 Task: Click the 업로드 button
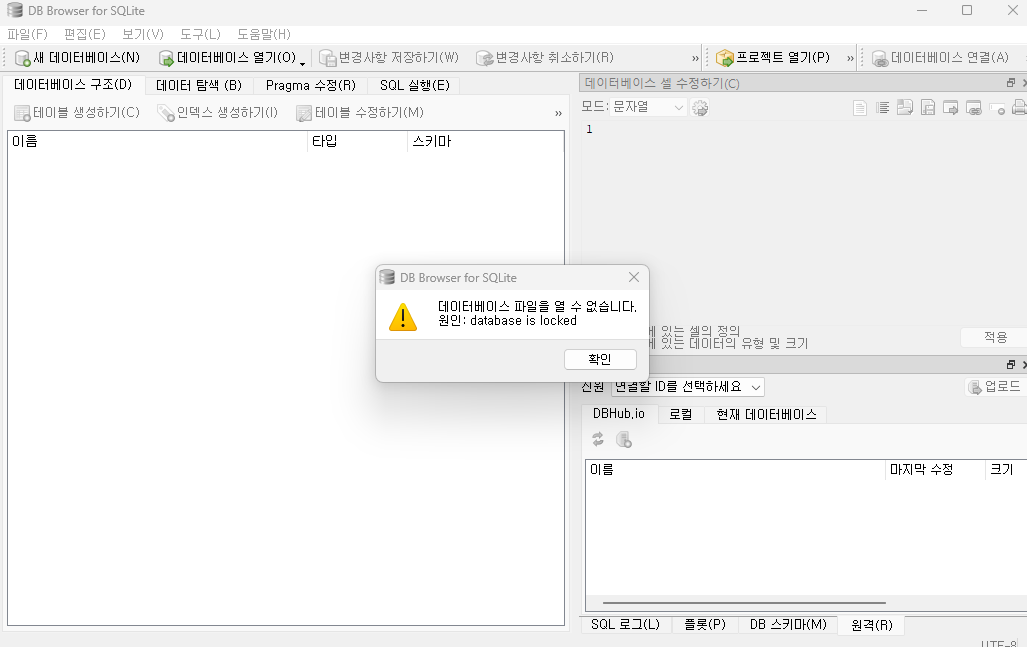click(996, 387)
